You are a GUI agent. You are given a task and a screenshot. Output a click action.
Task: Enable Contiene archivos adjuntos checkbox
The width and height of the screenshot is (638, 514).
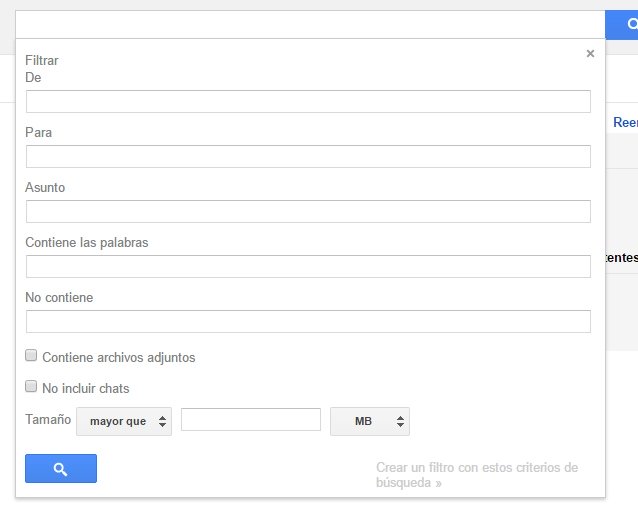(32, 355)
